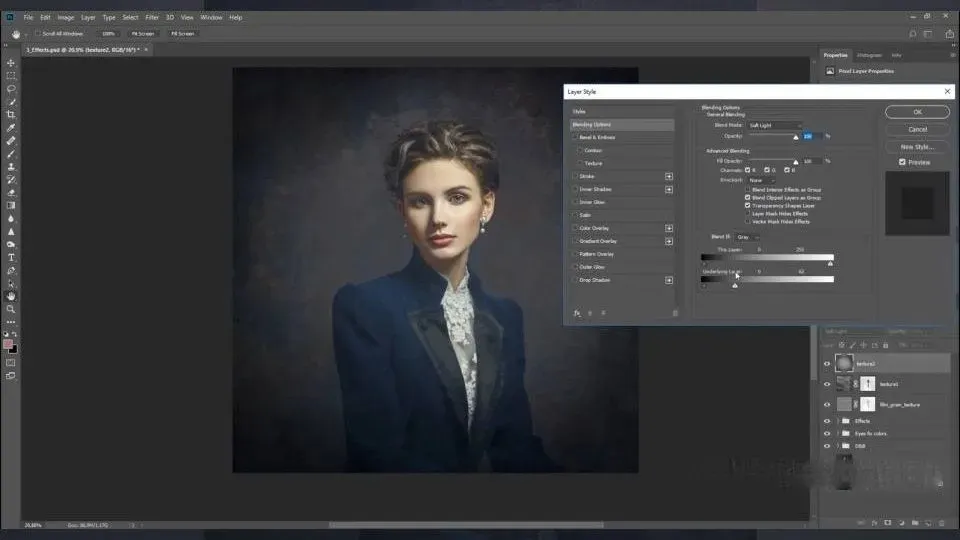960x540 pixels.
Task: Click OK in the Layer Style dialog
Action: [x=917, y=112]
